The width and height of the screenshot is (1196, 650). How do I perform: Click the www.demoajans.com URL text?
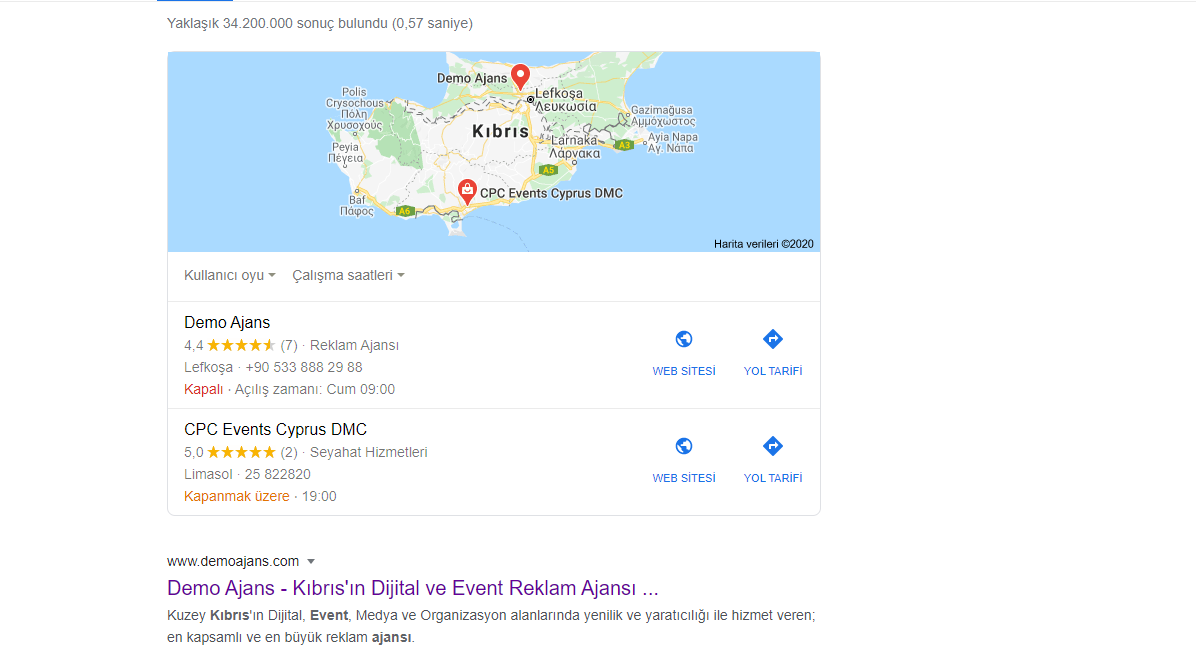[233, 562]
